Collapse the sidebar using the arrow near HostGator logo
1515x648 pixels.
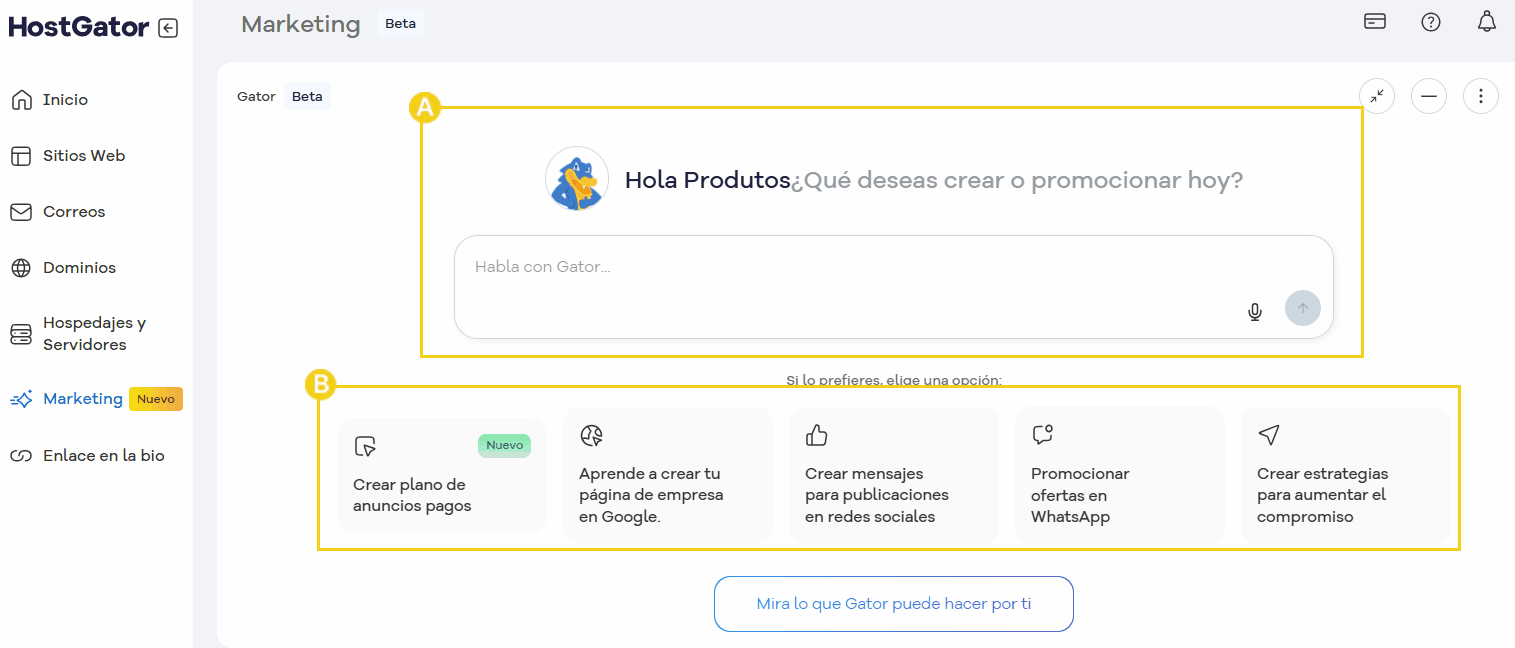pos(170,27)
